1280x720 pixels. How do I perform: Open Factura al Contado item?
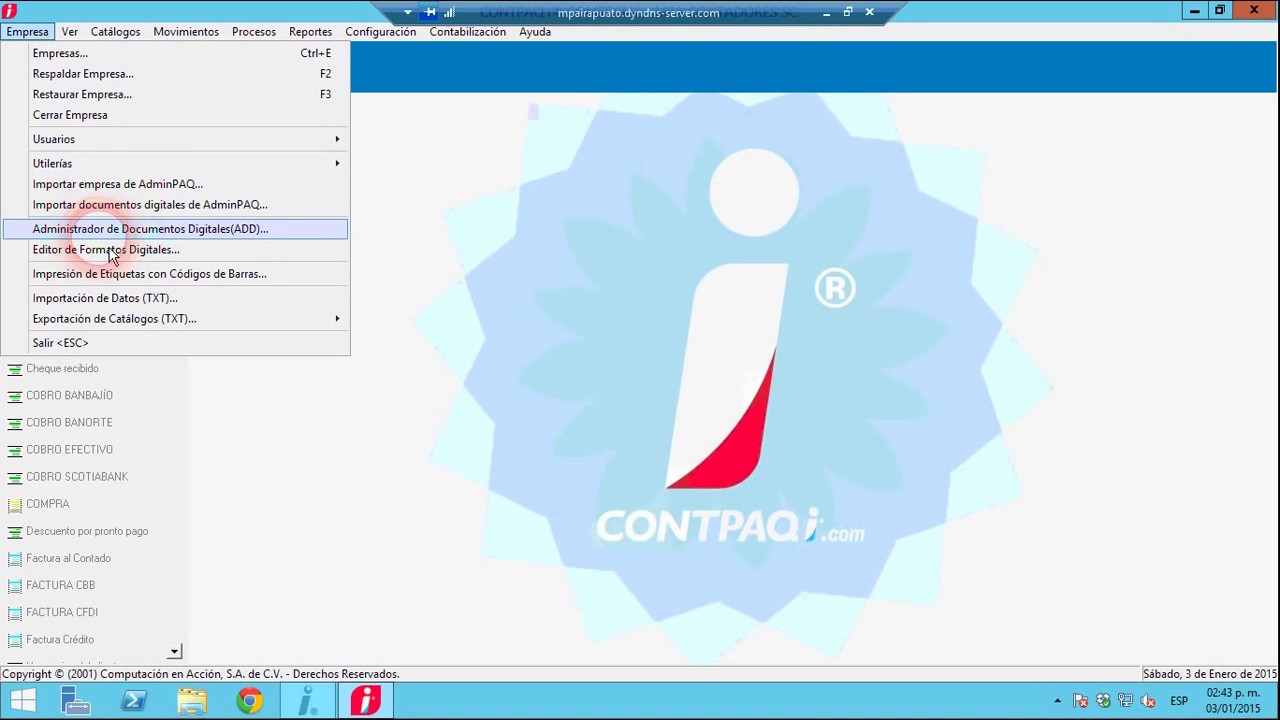point(68,558)
